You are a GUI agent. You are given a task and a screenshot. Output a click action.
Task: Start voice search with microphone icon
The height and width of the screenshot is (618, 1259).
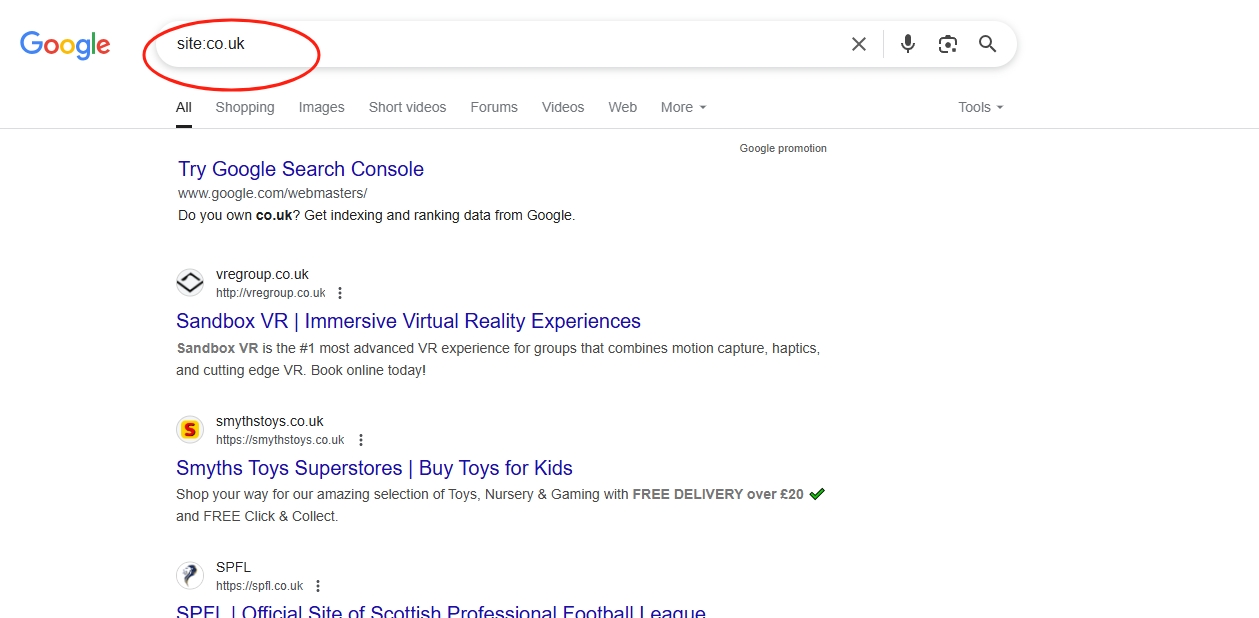(908, 44)
